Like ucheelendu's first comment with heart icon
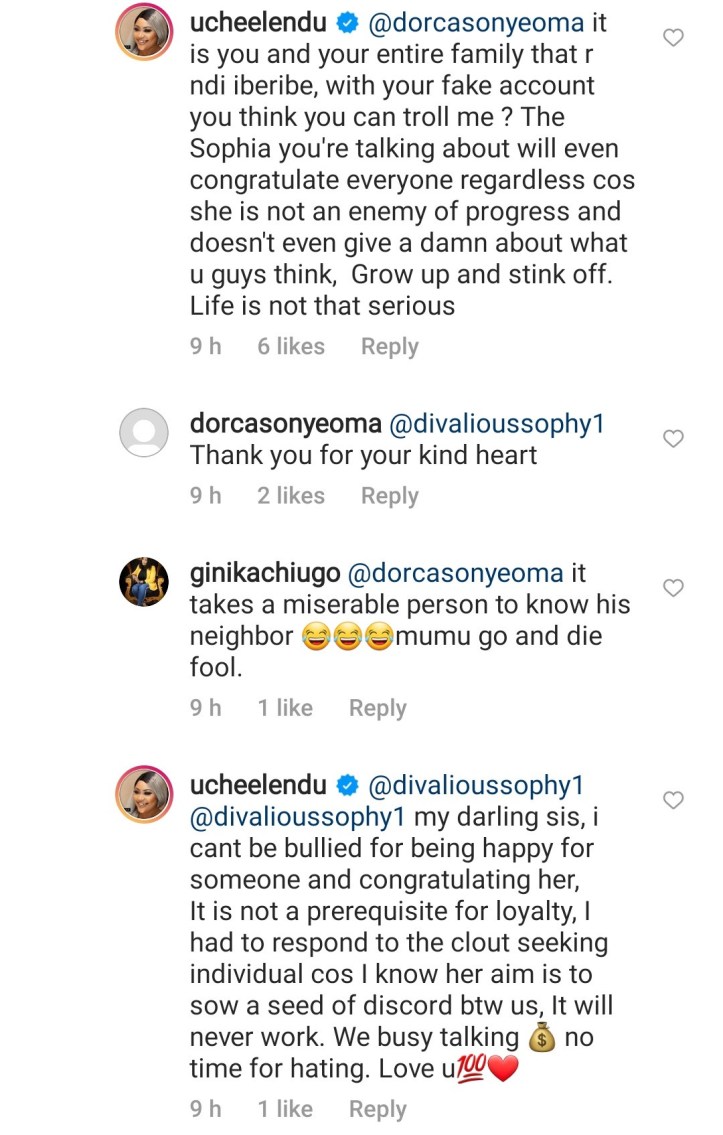This screenshot has height=1135, width=723. pos(674,38)
